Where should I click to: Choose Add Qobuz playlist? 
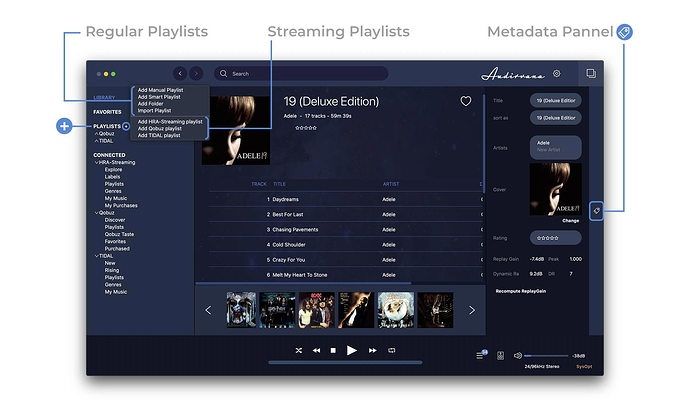(x=159, y=129)
